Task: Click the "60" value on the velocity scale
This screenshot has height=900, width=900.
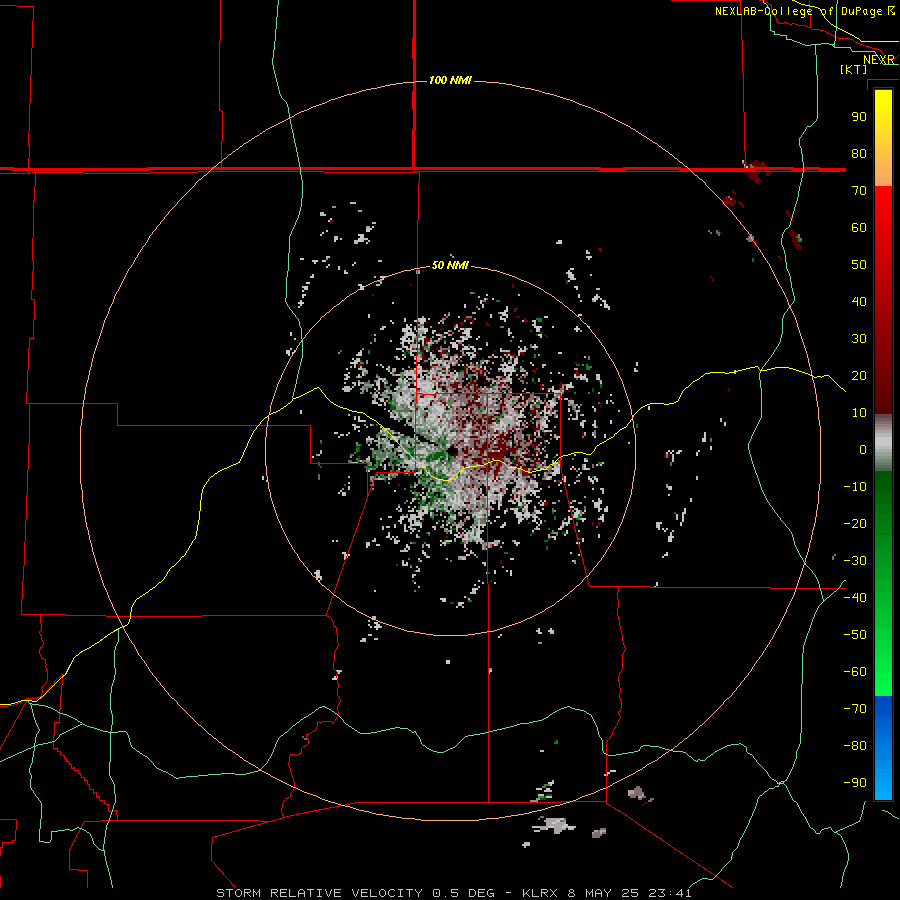Action: pyautogui.click(x=859, y=228)
